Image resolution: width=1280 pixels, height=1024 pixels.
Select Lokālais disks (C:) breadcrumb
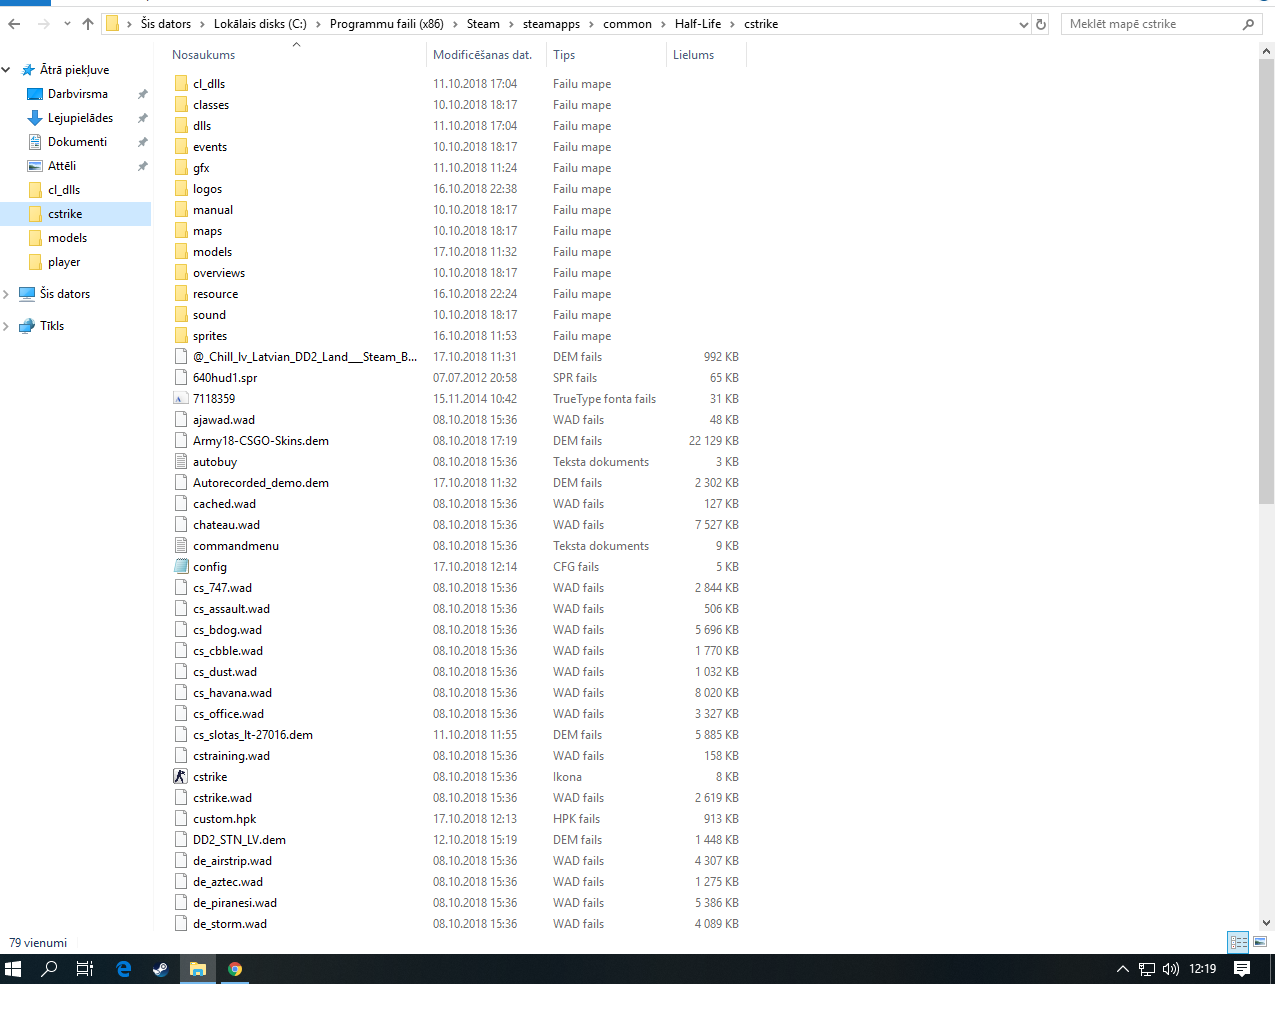[x=260, y=24]
